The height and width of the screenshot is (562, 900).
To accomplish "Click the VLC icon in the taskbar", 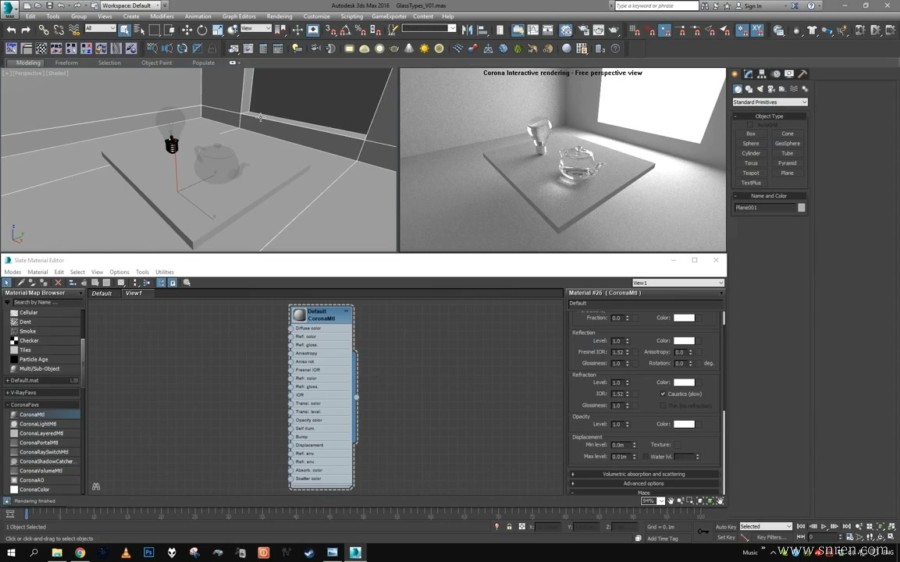I will [x=125, y=551].
